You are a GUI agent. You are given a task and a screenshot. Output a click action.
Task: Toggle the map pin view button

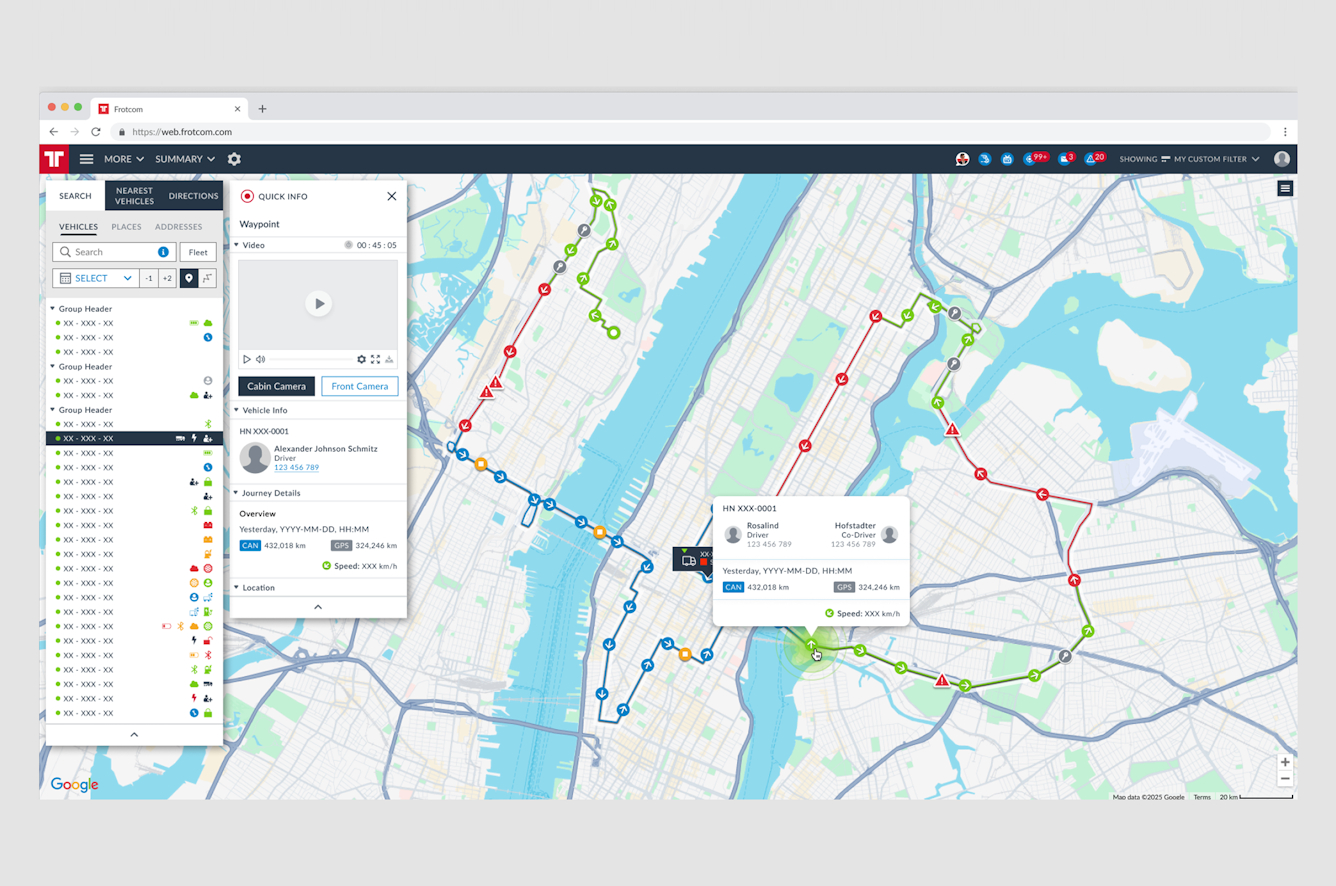click(188, 278)
